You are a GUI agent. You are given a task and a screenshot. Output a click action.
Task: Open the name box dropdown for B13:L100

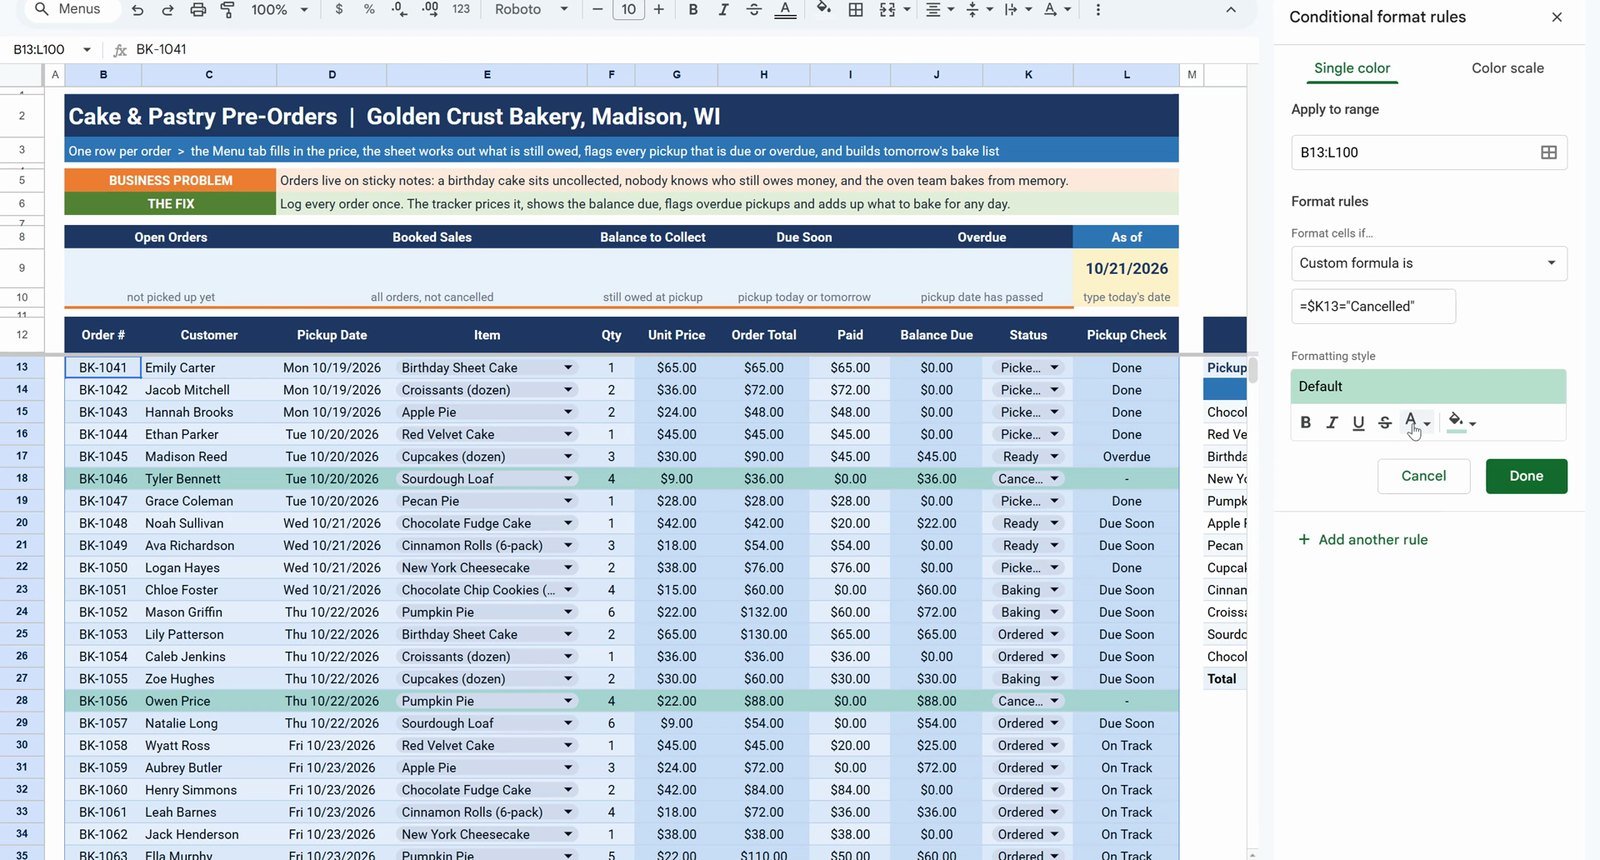coord(87,50)
